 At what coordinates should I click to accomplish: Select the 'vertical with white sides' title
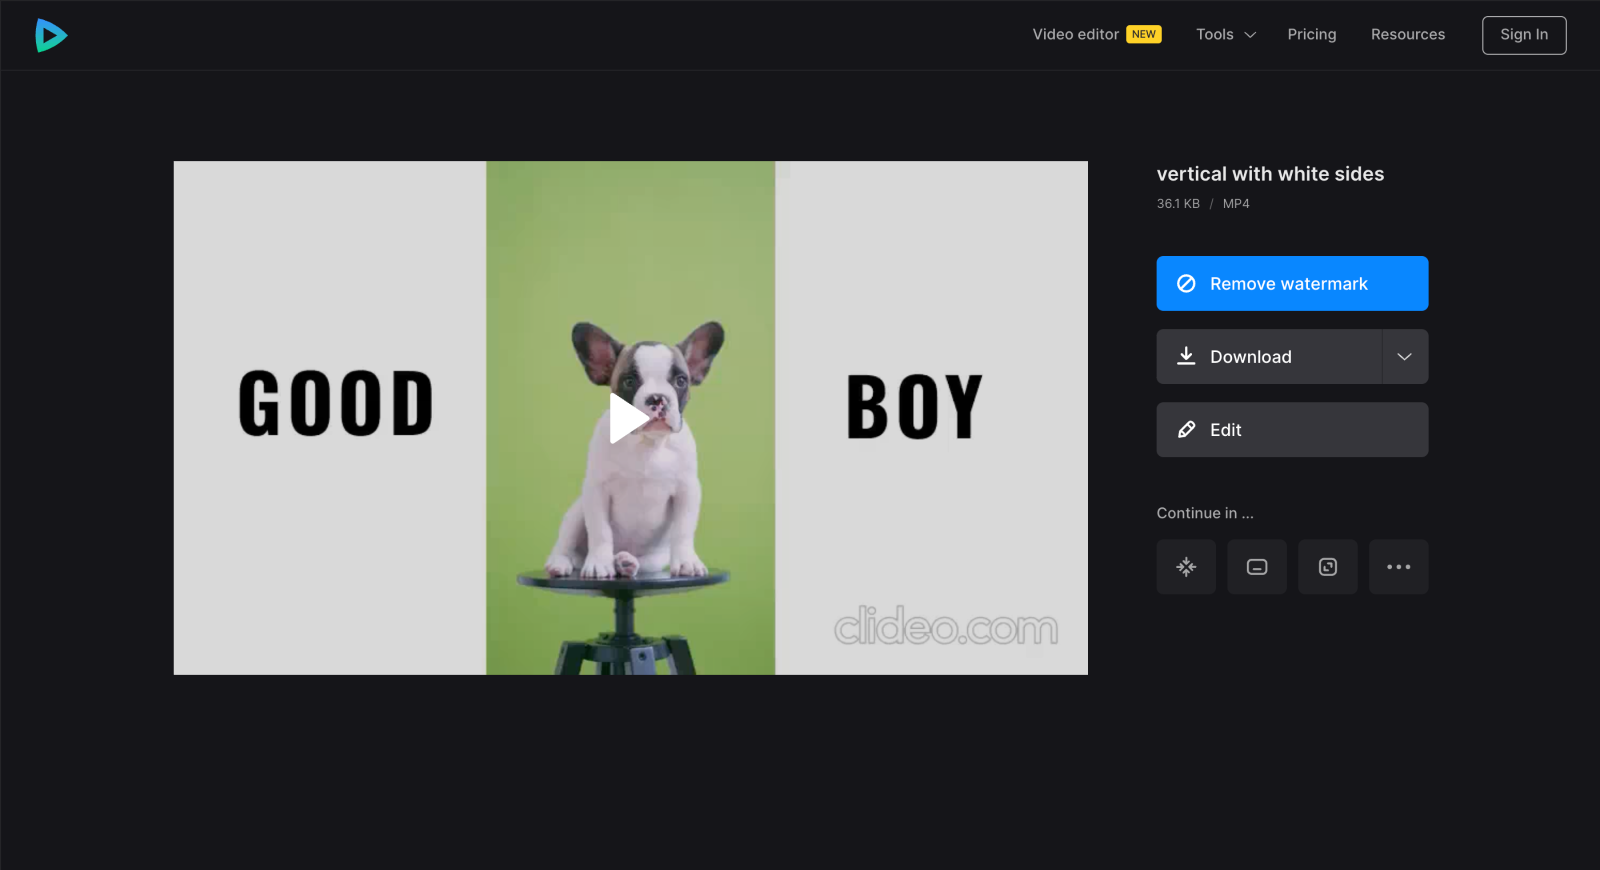coord(1270,174)
